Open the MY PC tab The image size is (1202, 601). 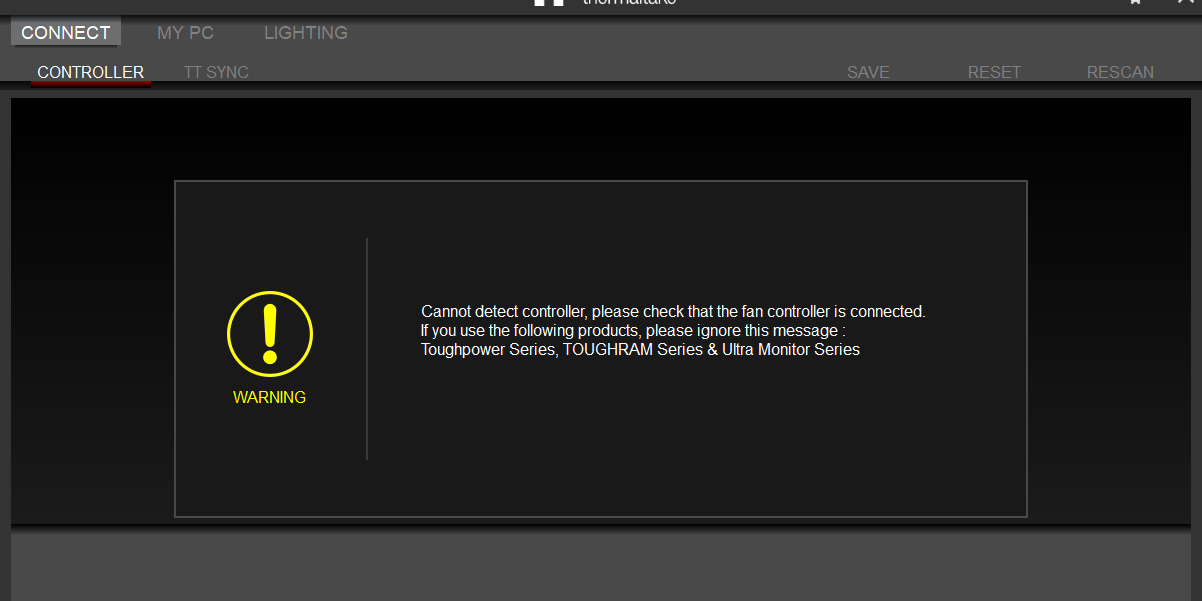[x=185, y=33]
